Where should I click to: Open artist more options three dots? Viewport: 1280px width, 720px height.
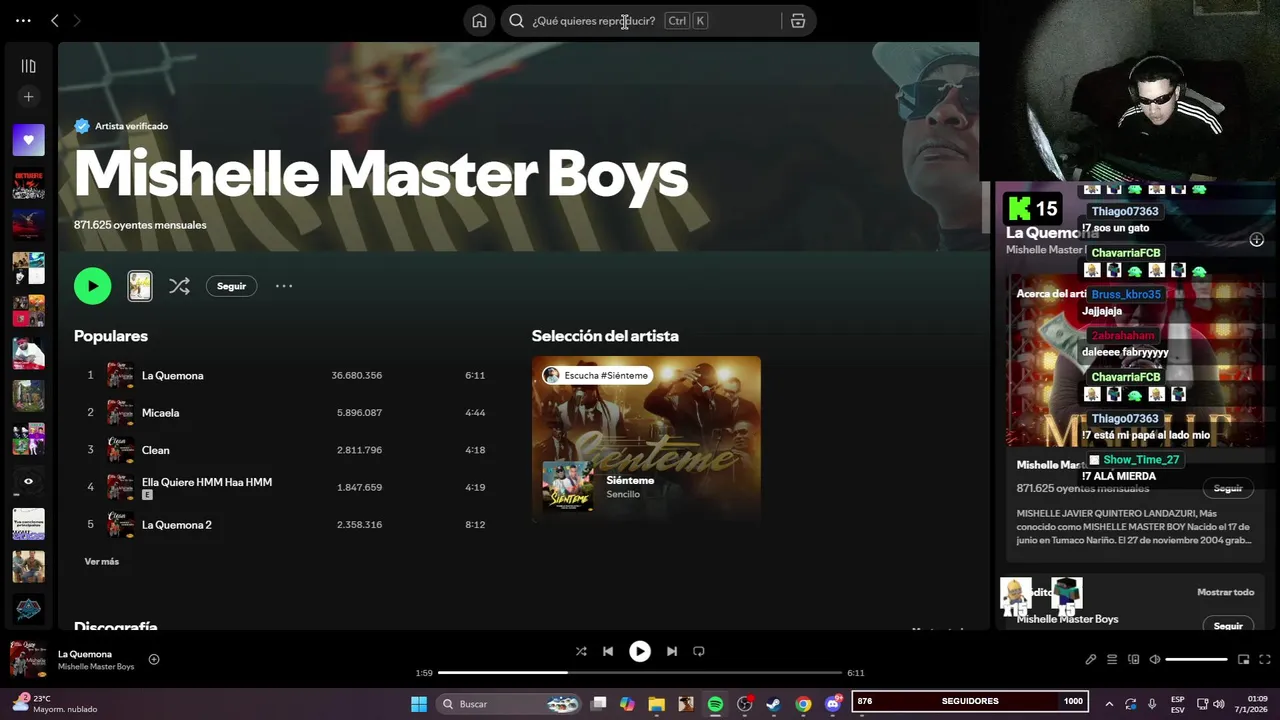click(284, 286)
